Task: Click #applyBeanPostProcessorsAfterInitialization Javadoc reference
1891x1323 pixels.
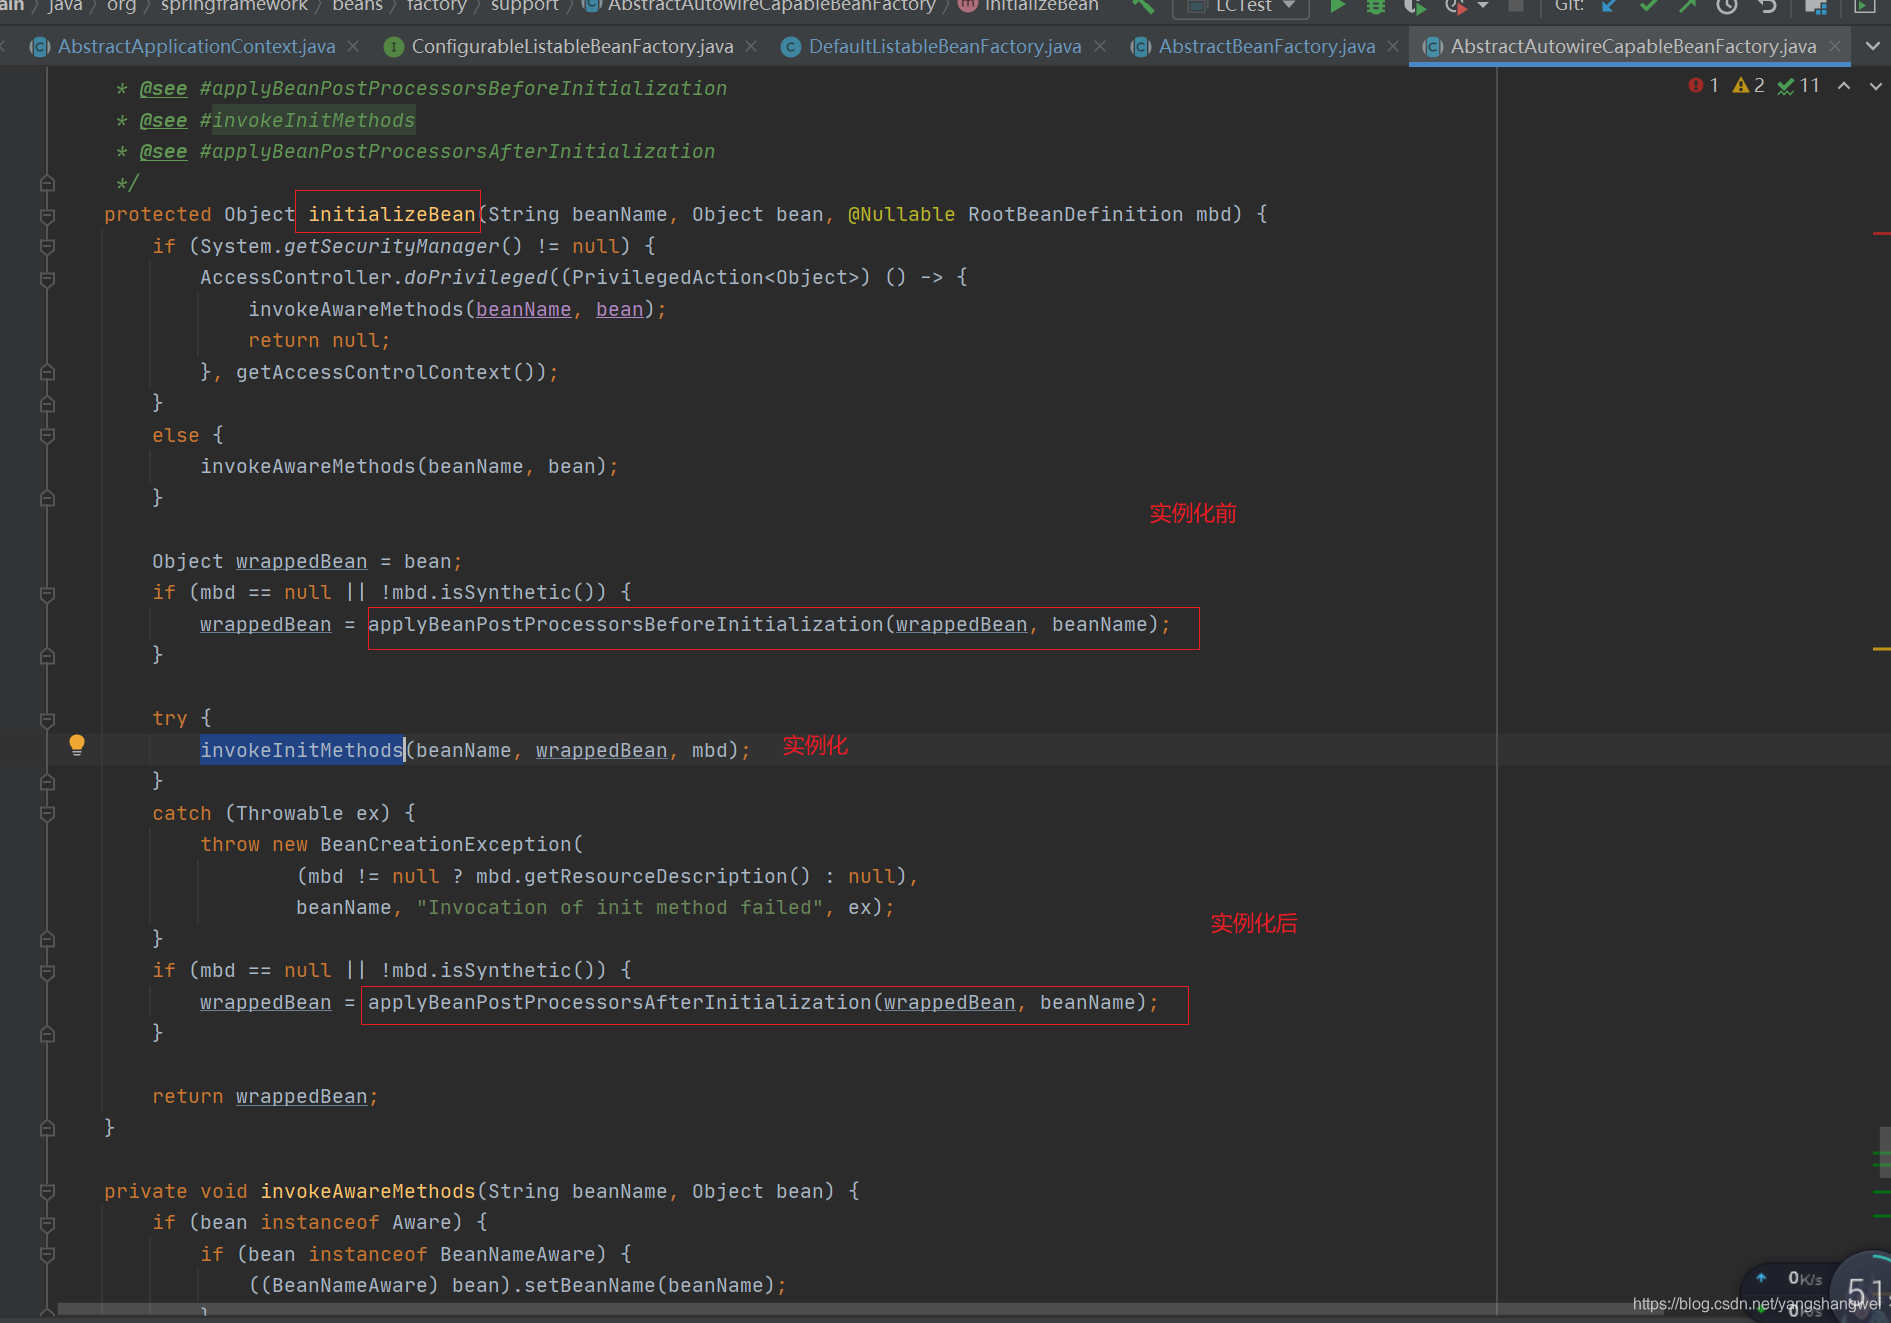Action: coord(457,152)
